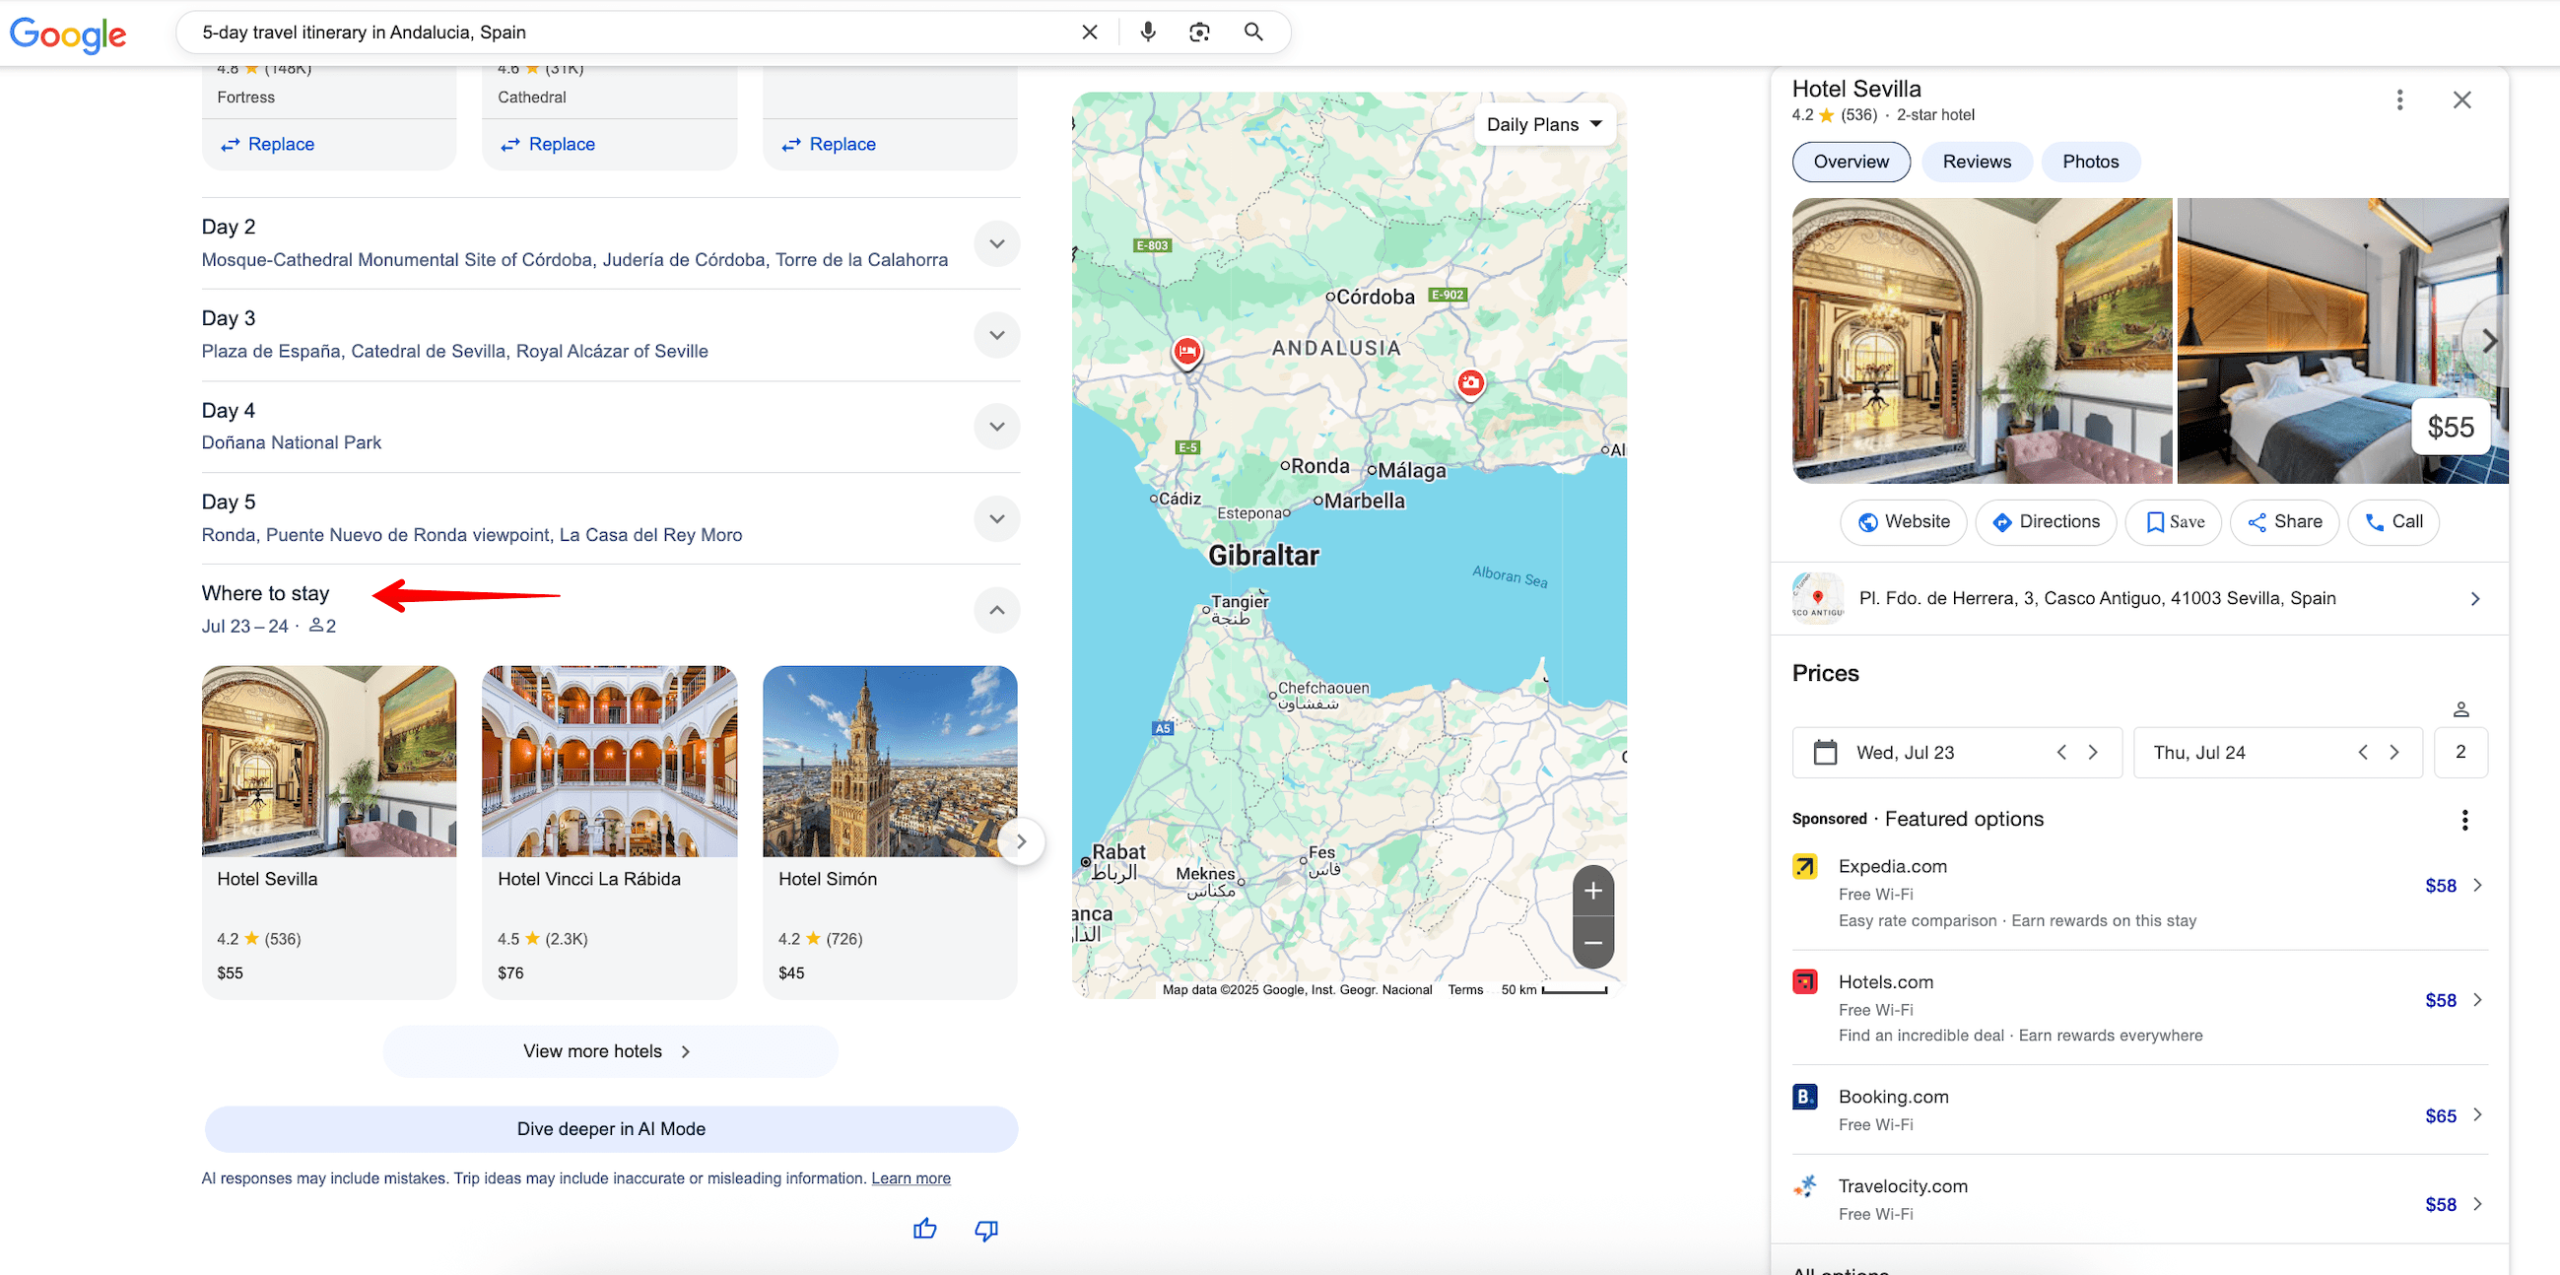
Task: Open hotel Website button
Action: click(1903, 522)
